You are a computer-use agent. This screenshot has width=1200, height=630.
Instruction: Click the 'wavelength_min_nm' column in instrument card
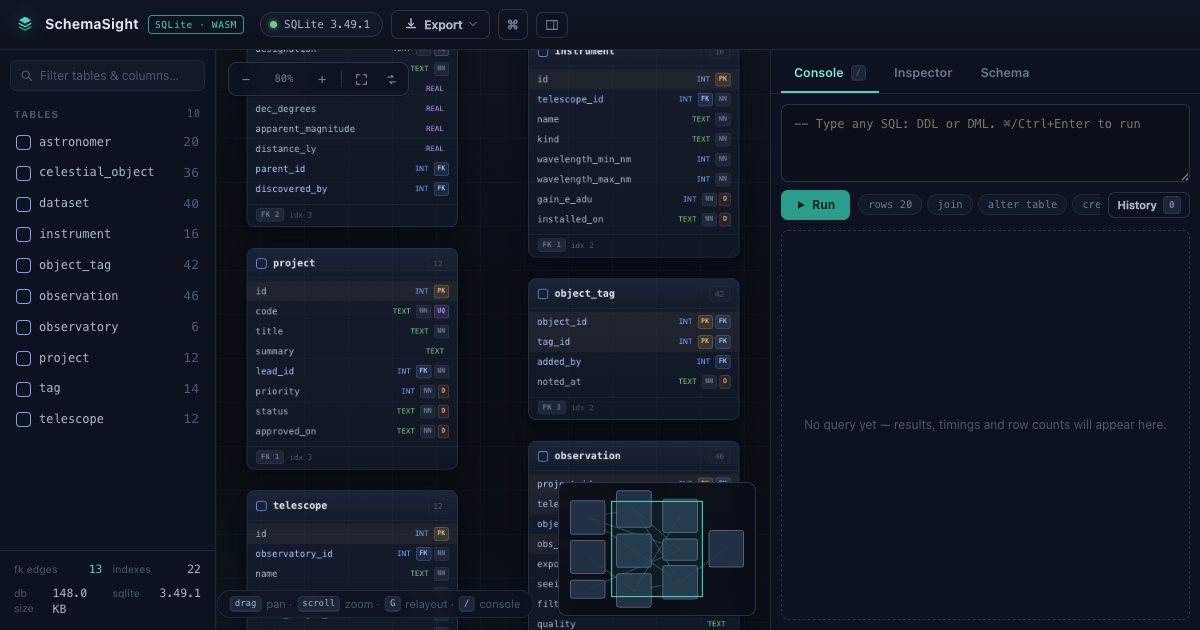click(x=634, y=159)
